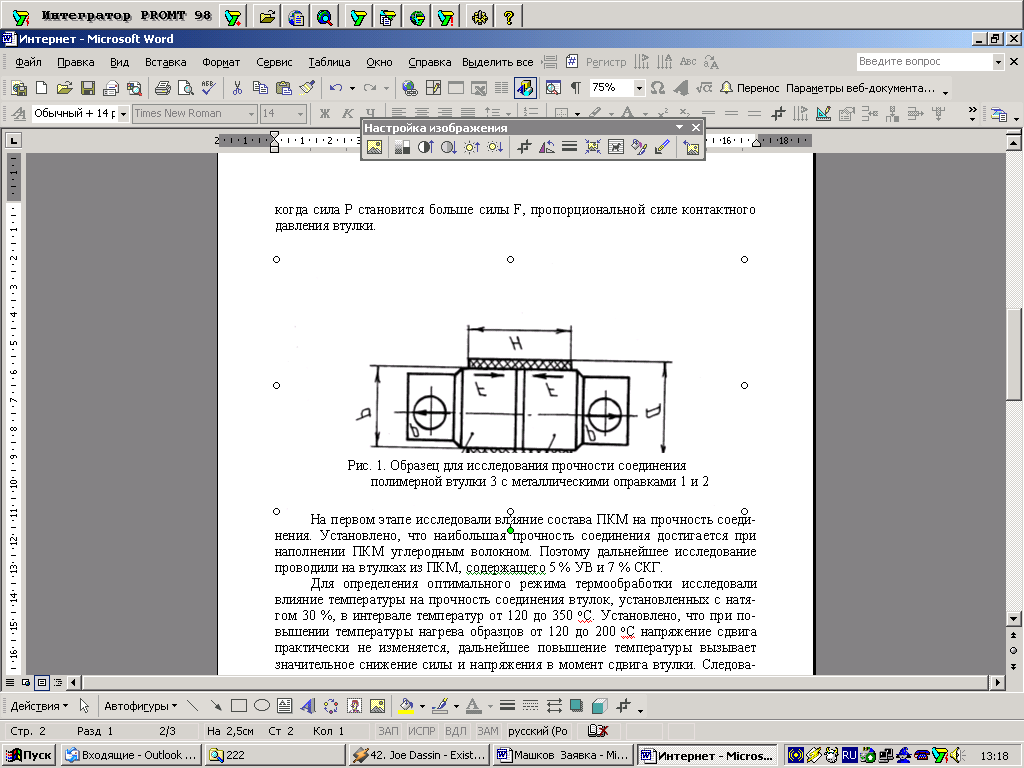This screenshot has height=768, width=1024.
Task: Open the Таблица menu
Action: (329, 62)
